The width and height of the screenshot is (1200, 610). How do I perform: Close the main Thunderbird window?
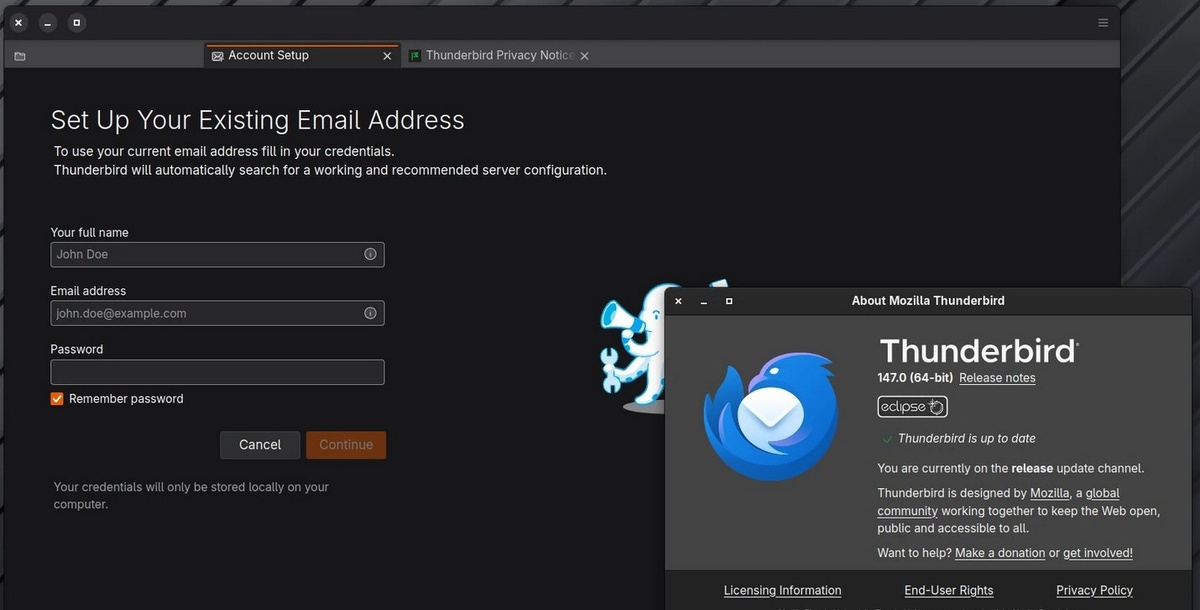(18, 22)
